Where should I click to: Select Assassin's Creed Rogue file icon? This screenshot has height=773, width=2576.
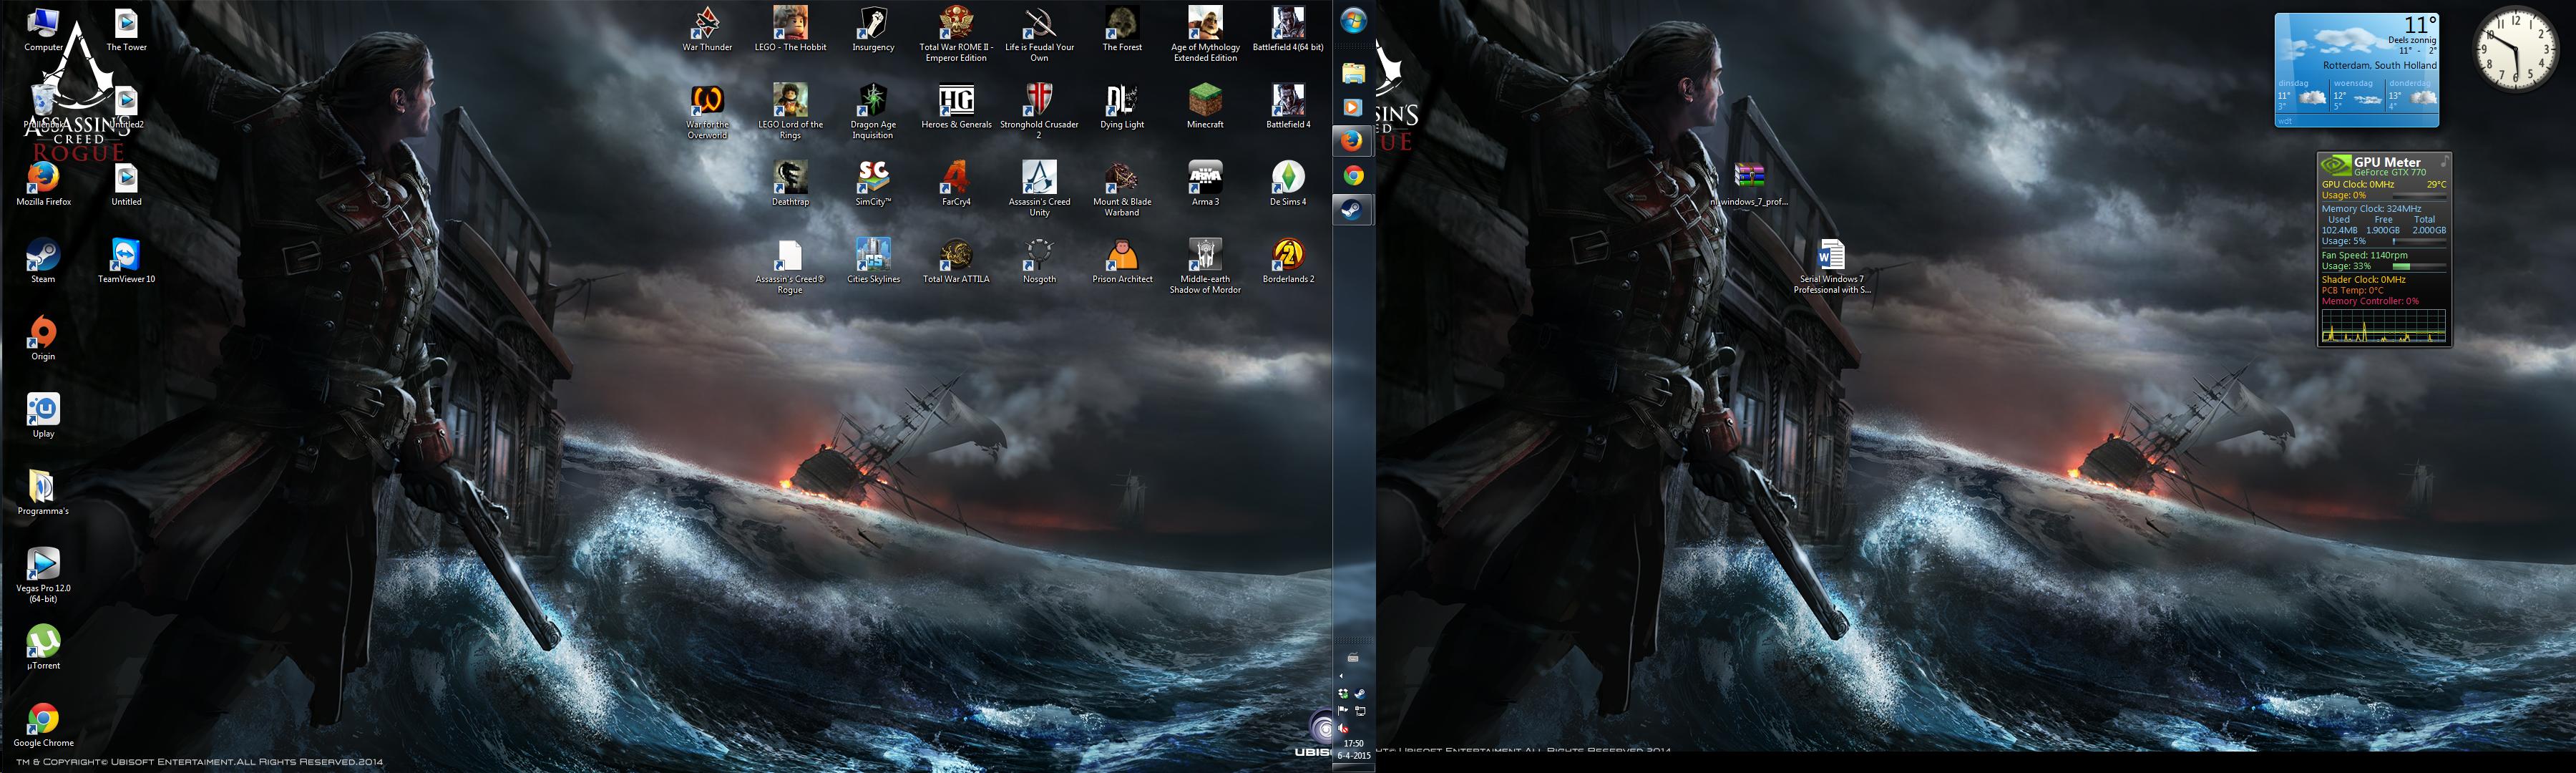point(790,266)
